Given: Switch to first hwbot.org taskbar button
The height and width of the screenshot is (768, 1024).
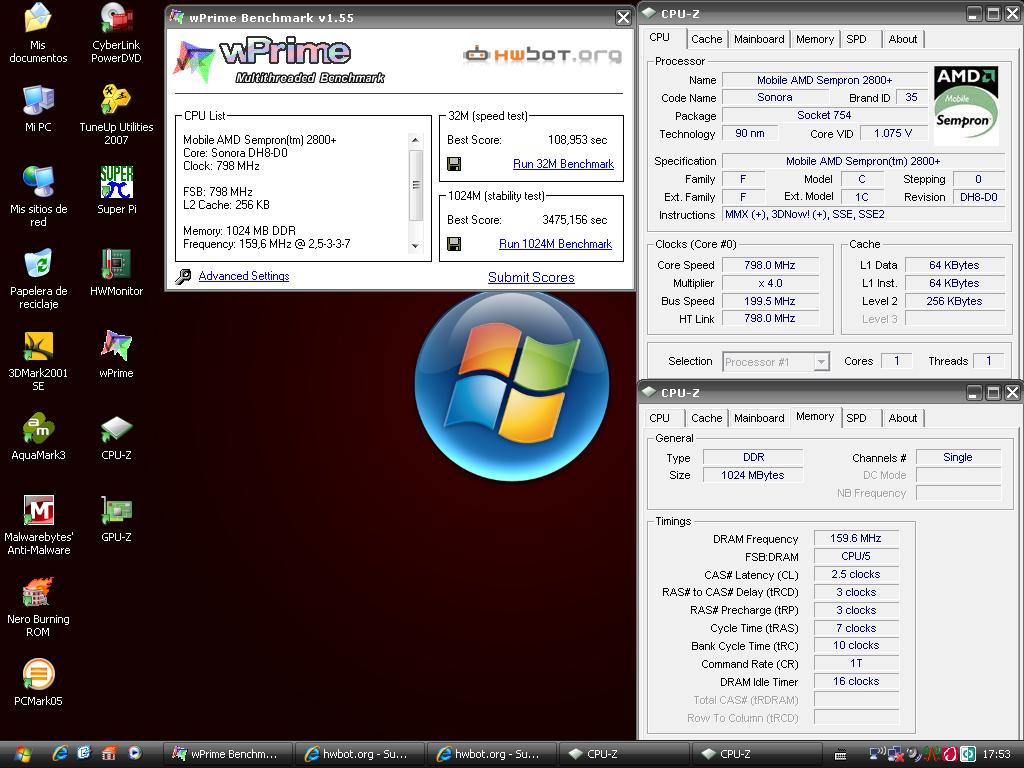Looking at the screenshot, I should point(359,754).
